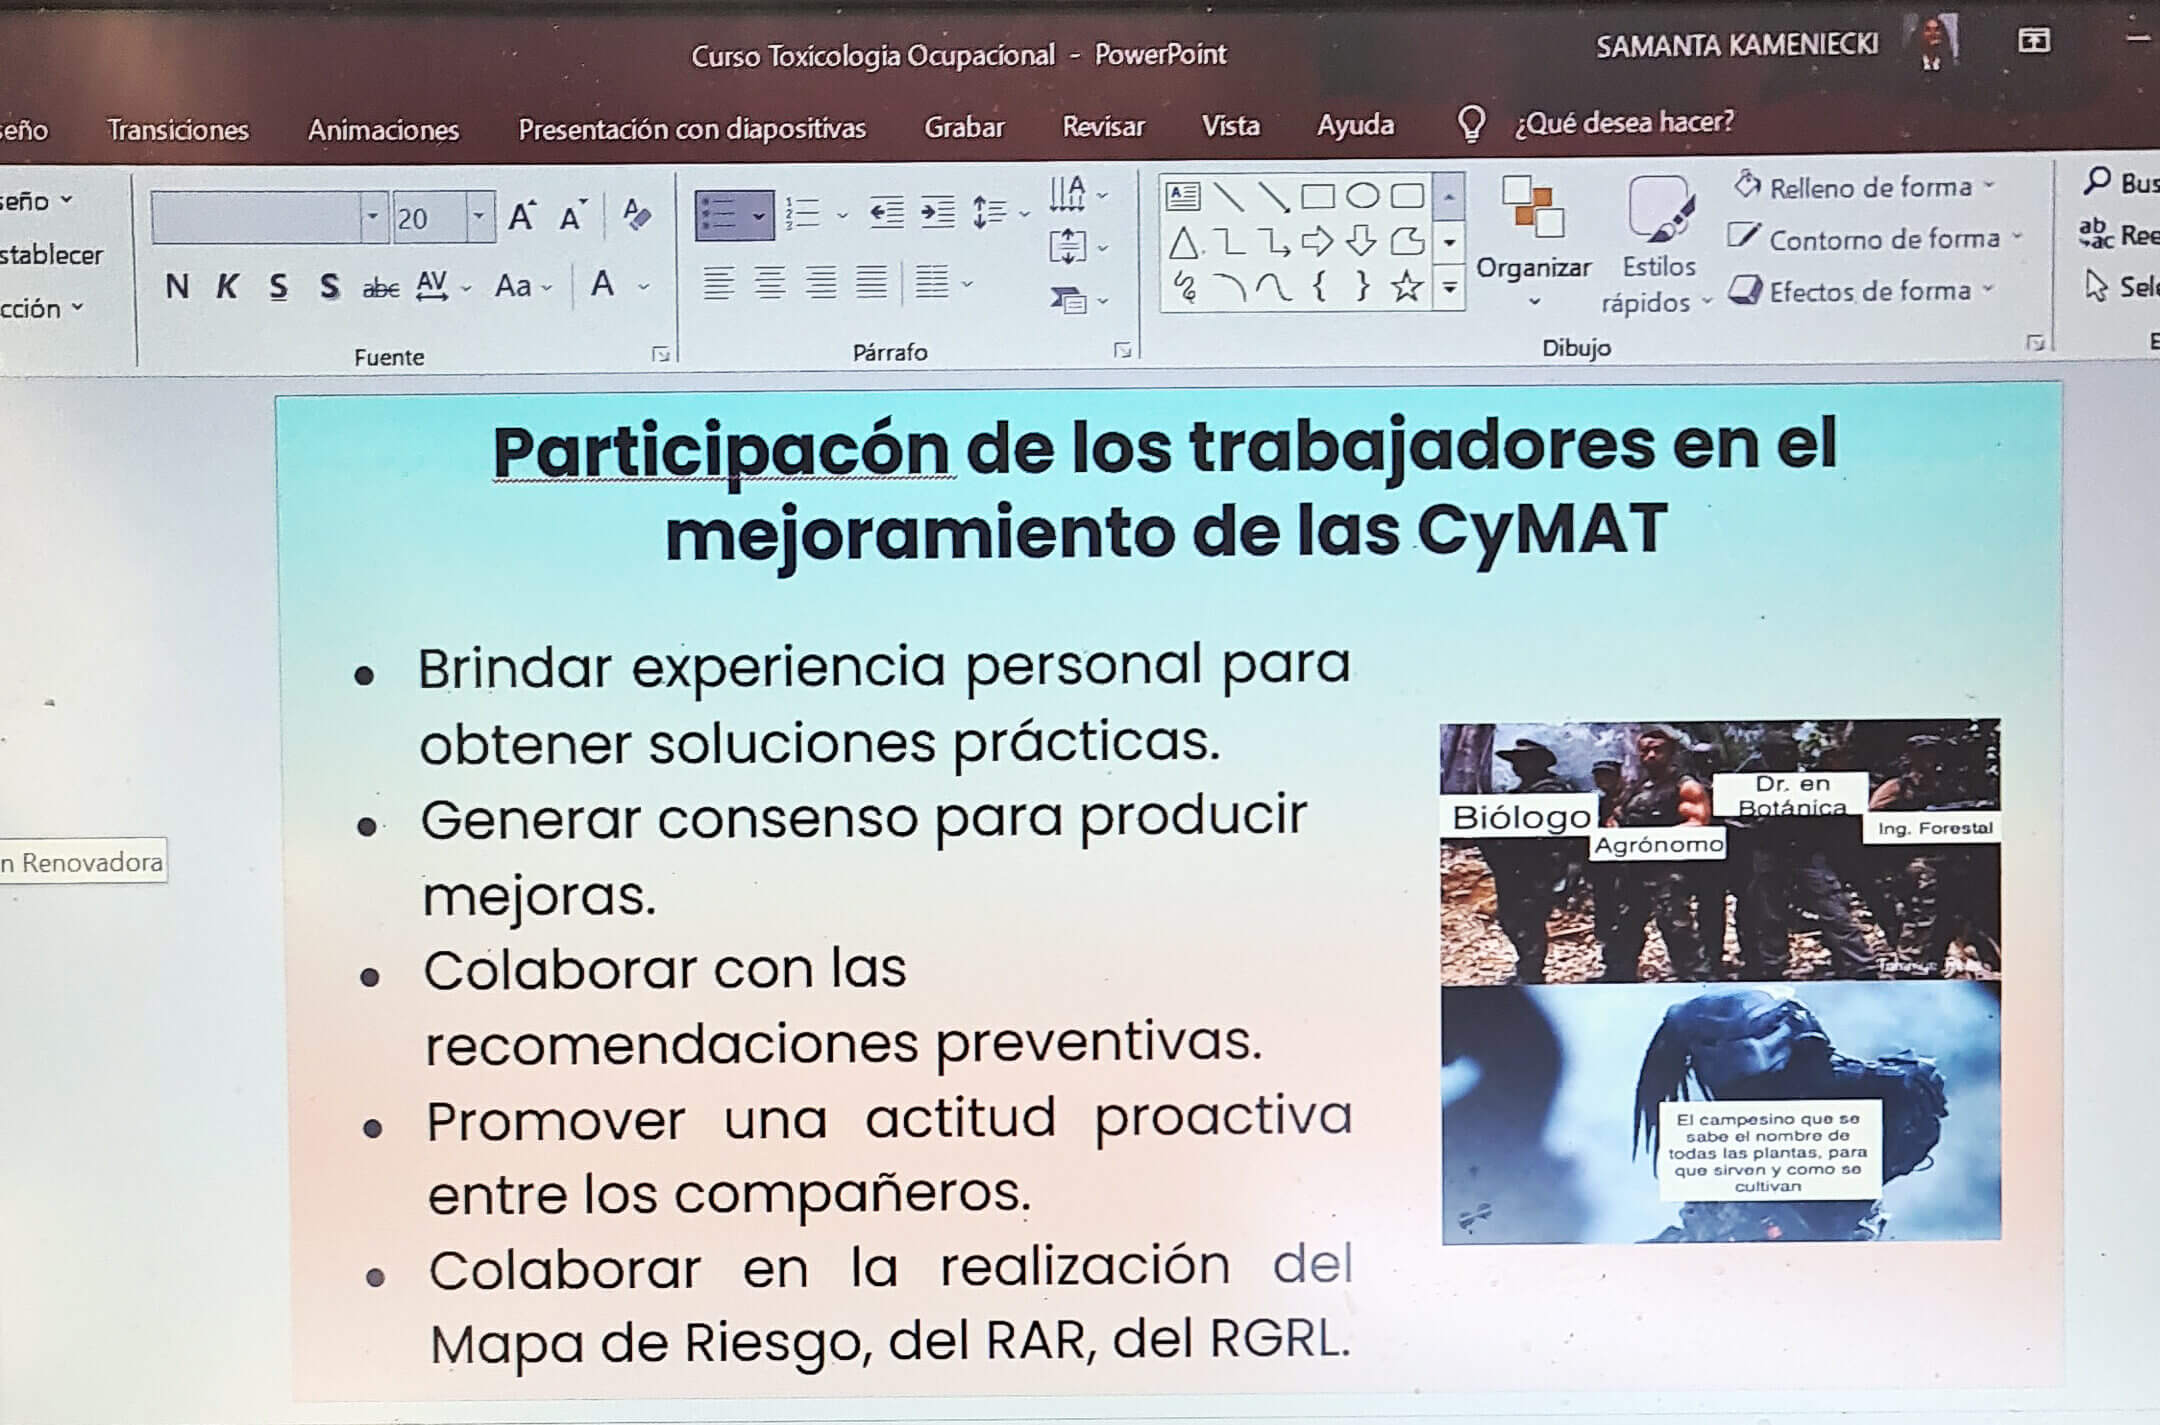Open Estilos rápidos gallery
Viewport: 2160px width, 1425px height.
click(1657, 245)
